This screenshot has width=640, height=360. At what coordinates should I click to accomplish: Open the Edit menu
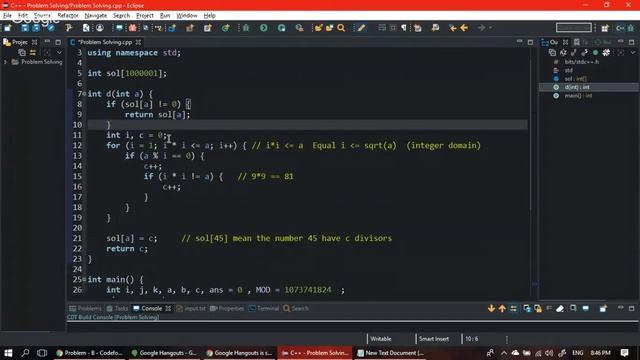[23, 16]
